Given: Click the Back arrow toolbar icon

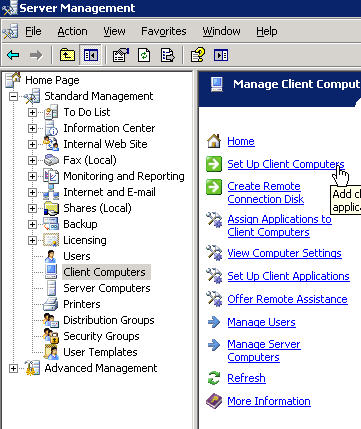Looking at the screenshot, I should point(13,55).
